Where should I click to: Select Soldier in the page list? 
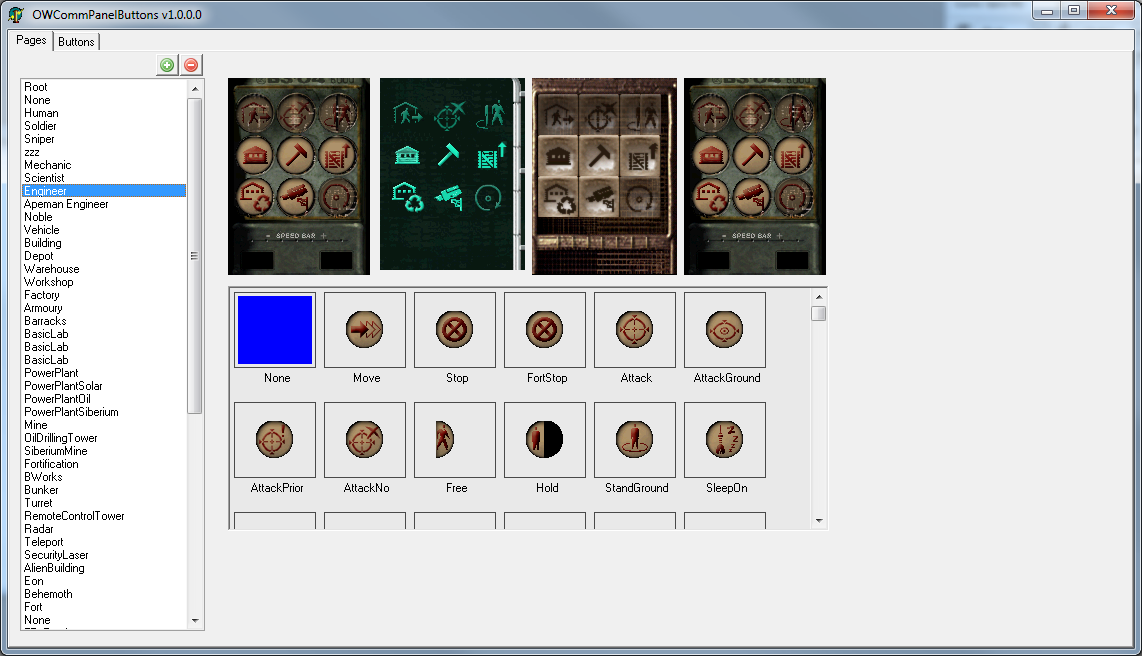104,126
